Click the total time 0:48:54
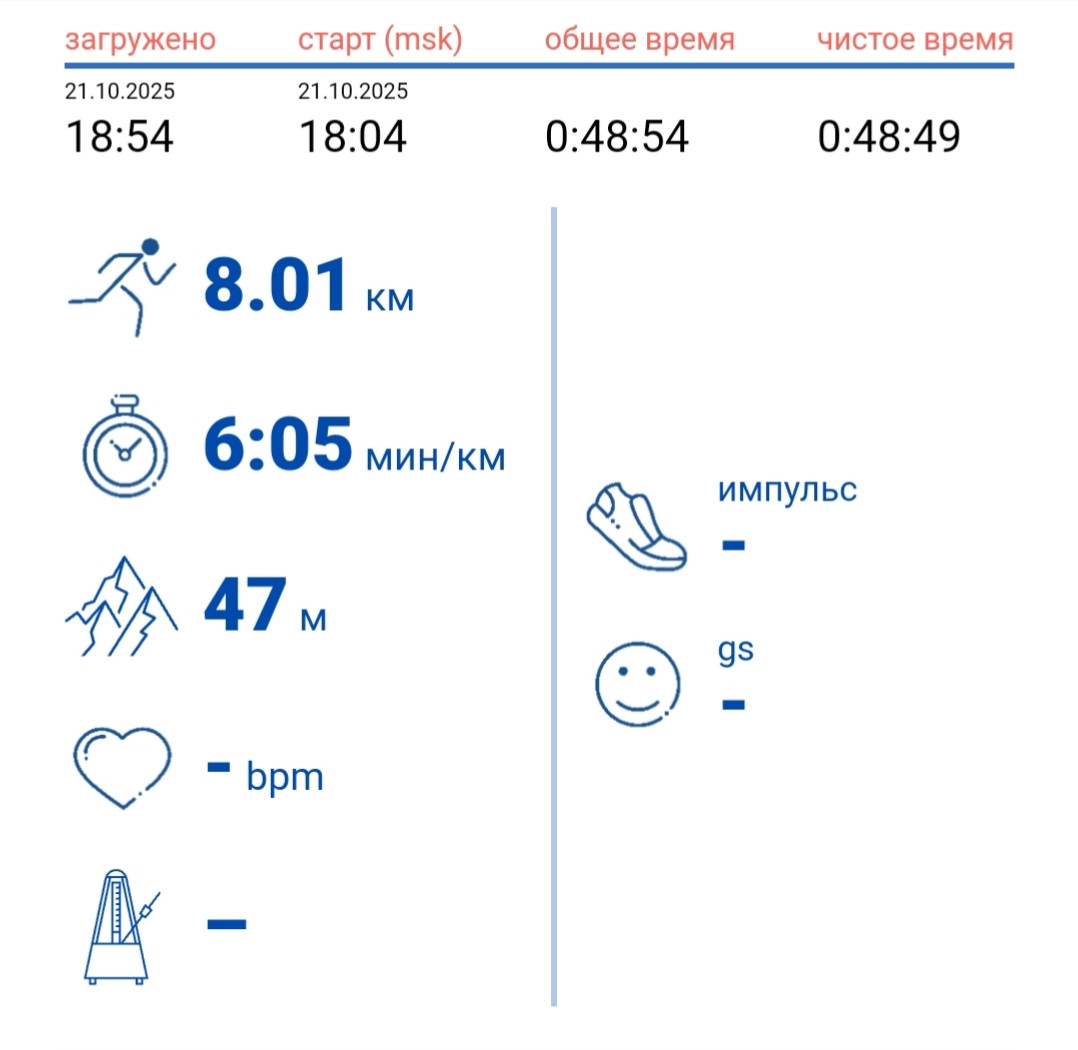The image size is (1078, 1050). point(617,136)
